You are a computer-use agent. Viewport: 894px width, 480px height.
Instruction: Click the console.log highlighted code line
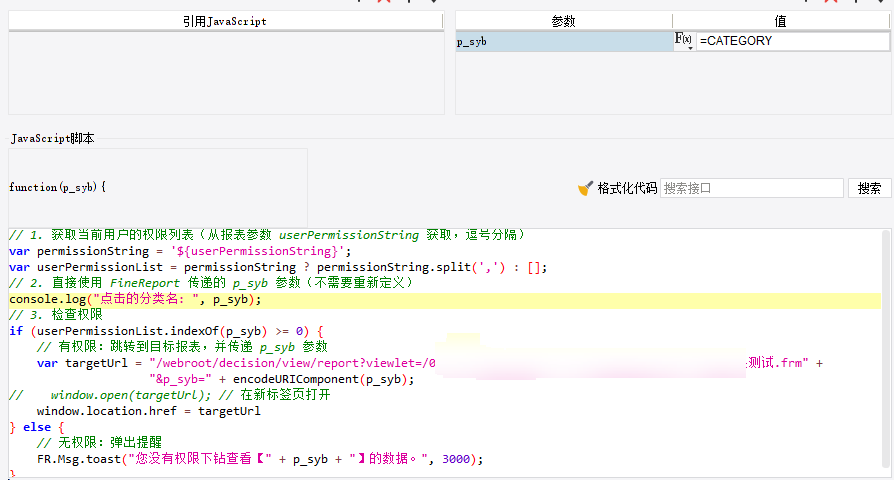click(x=445, y=299)
